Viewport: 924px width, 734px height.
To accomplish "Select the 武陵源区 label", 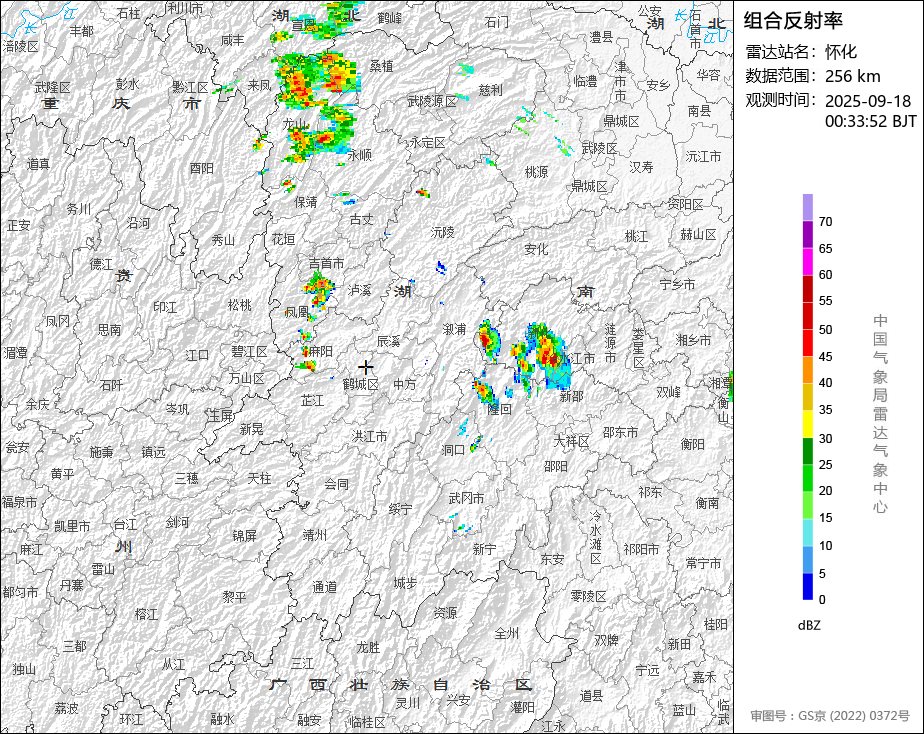I will (x=432, y=101).
